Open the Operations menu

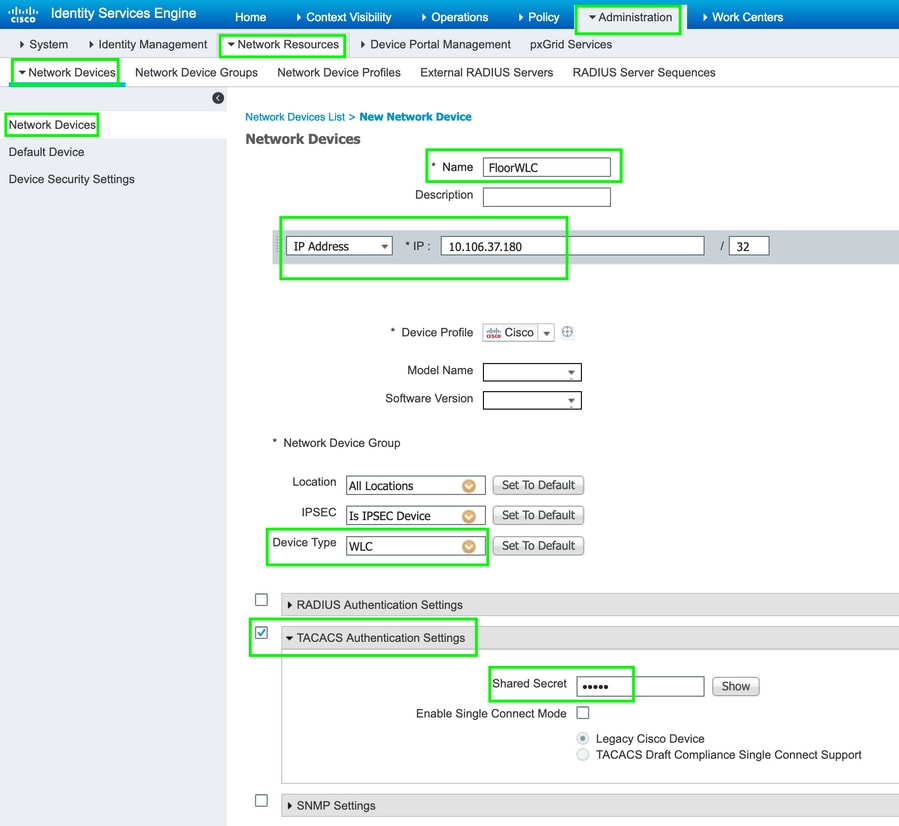pyautogui.click(x=455, y=17)
